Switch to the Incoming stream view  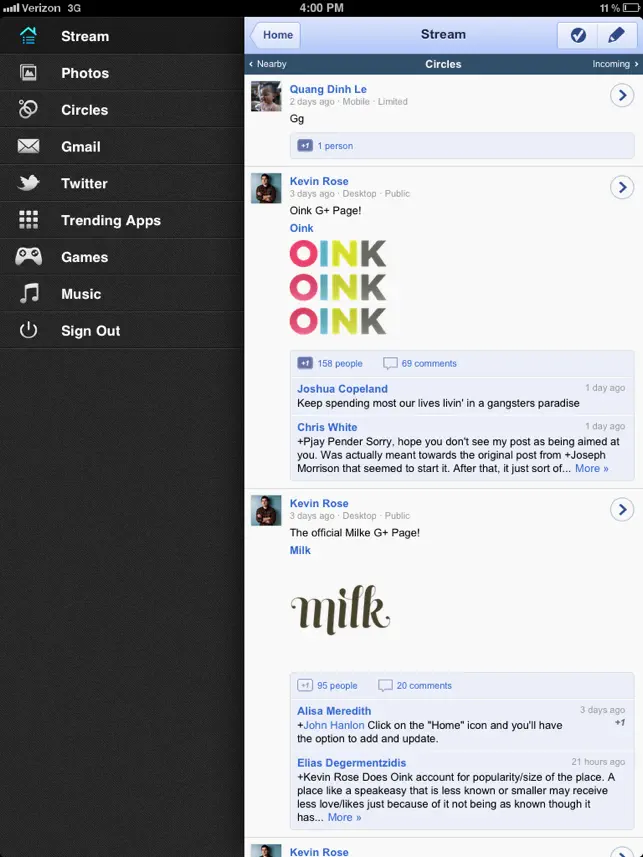[615, 64]
